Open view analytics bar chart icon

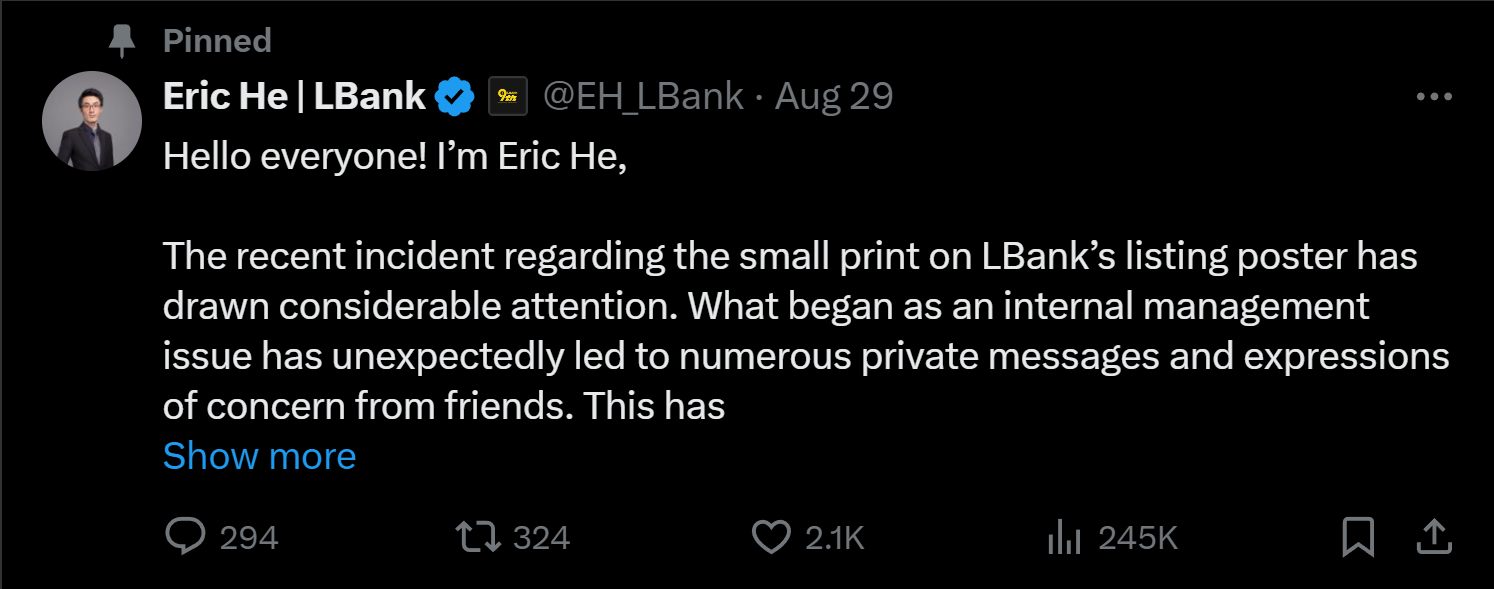click(x=1064, y=538)
